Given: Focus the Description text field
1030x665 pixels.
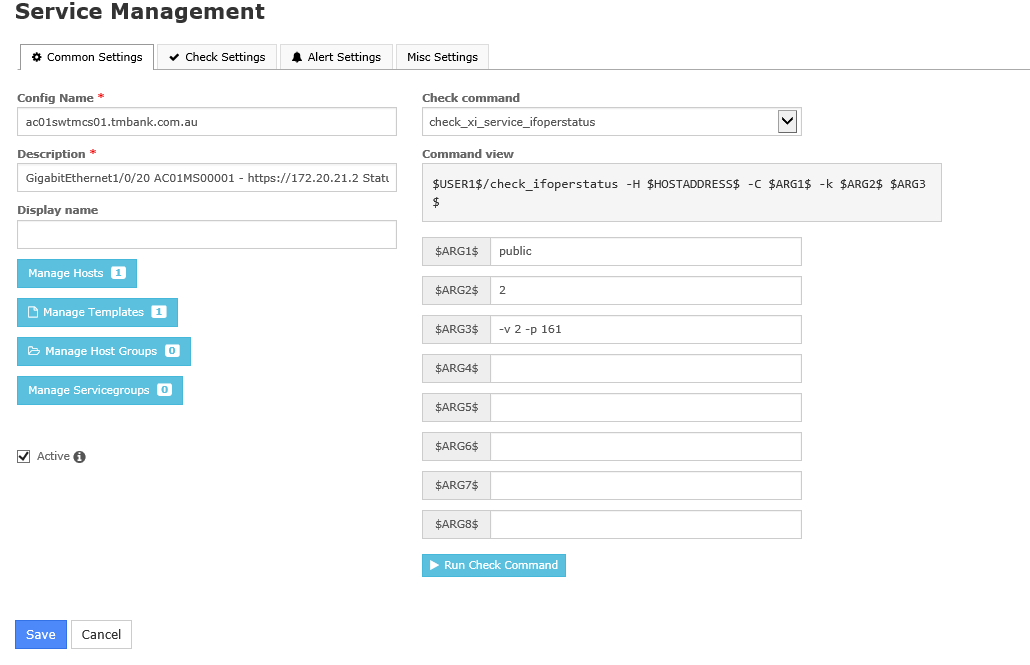Looking at the screenshot, I should 207,178.
